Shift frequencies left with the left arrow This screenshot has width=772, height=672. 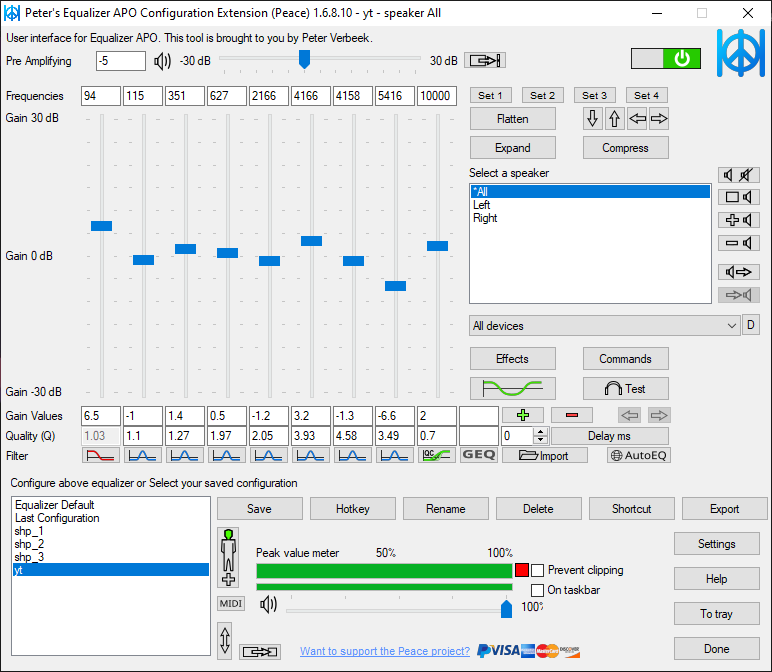point(637,119)
